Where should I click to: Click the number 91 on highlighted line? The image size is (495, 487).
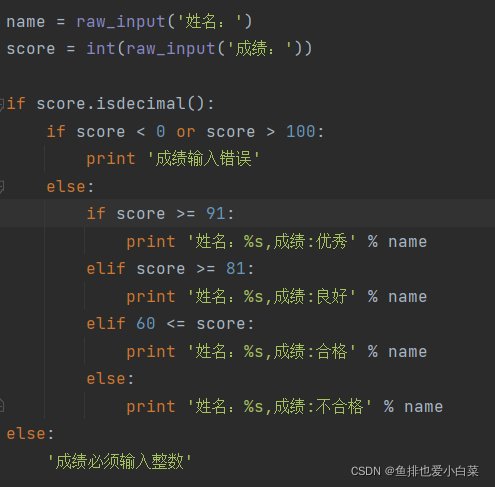pyautogui.click(x=216, y=213)
